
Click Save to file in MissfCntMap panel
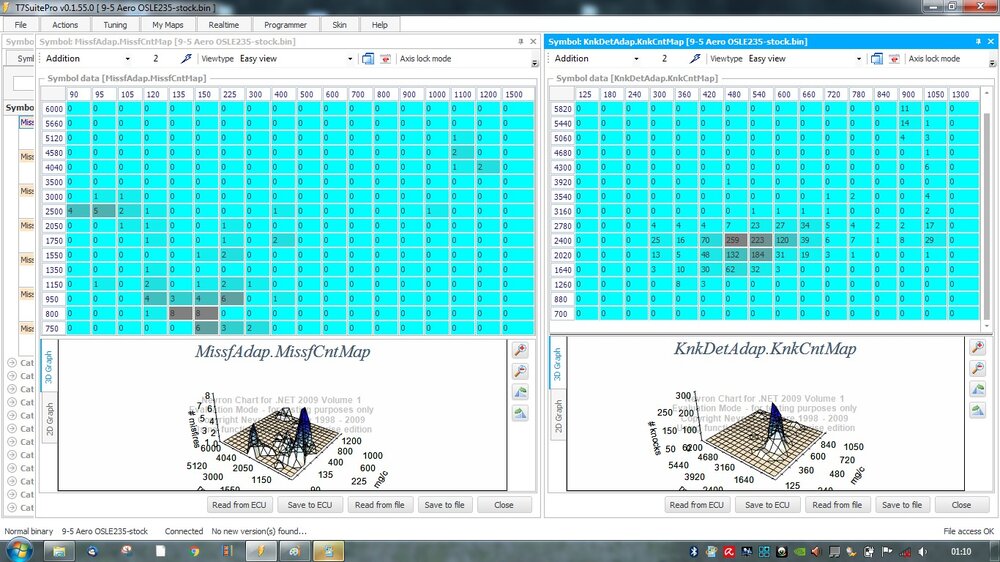(445, 505)
